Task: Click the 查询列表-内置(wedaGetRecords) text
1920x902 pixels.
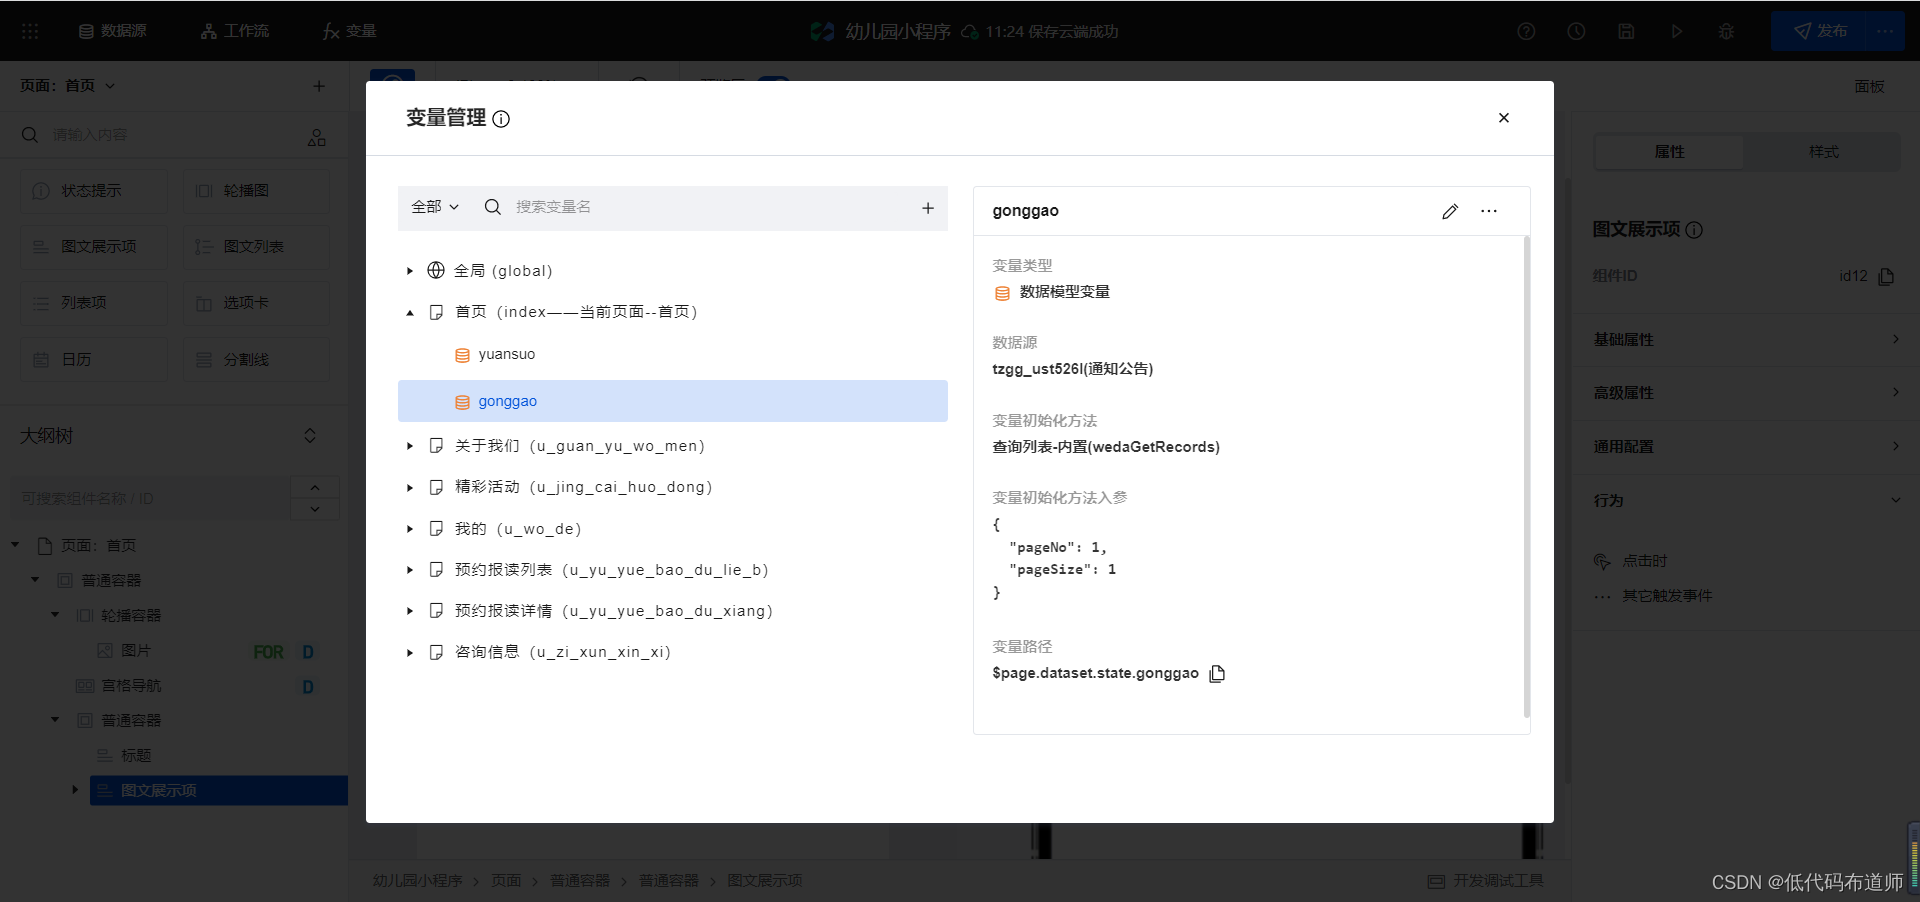Action: pos(1106,447)
